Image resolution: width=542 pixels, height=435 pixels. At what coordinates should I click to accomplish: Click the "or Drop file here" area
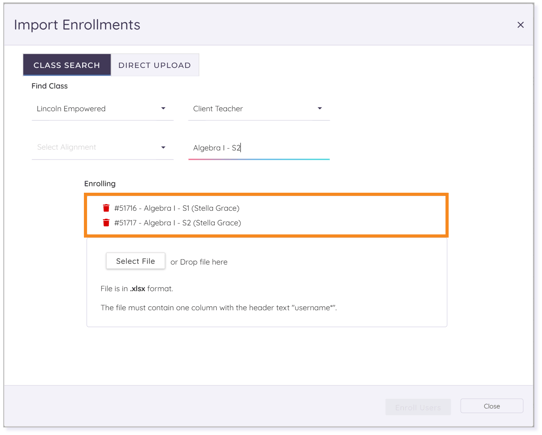pyautogui.click(x=199, y=262)
